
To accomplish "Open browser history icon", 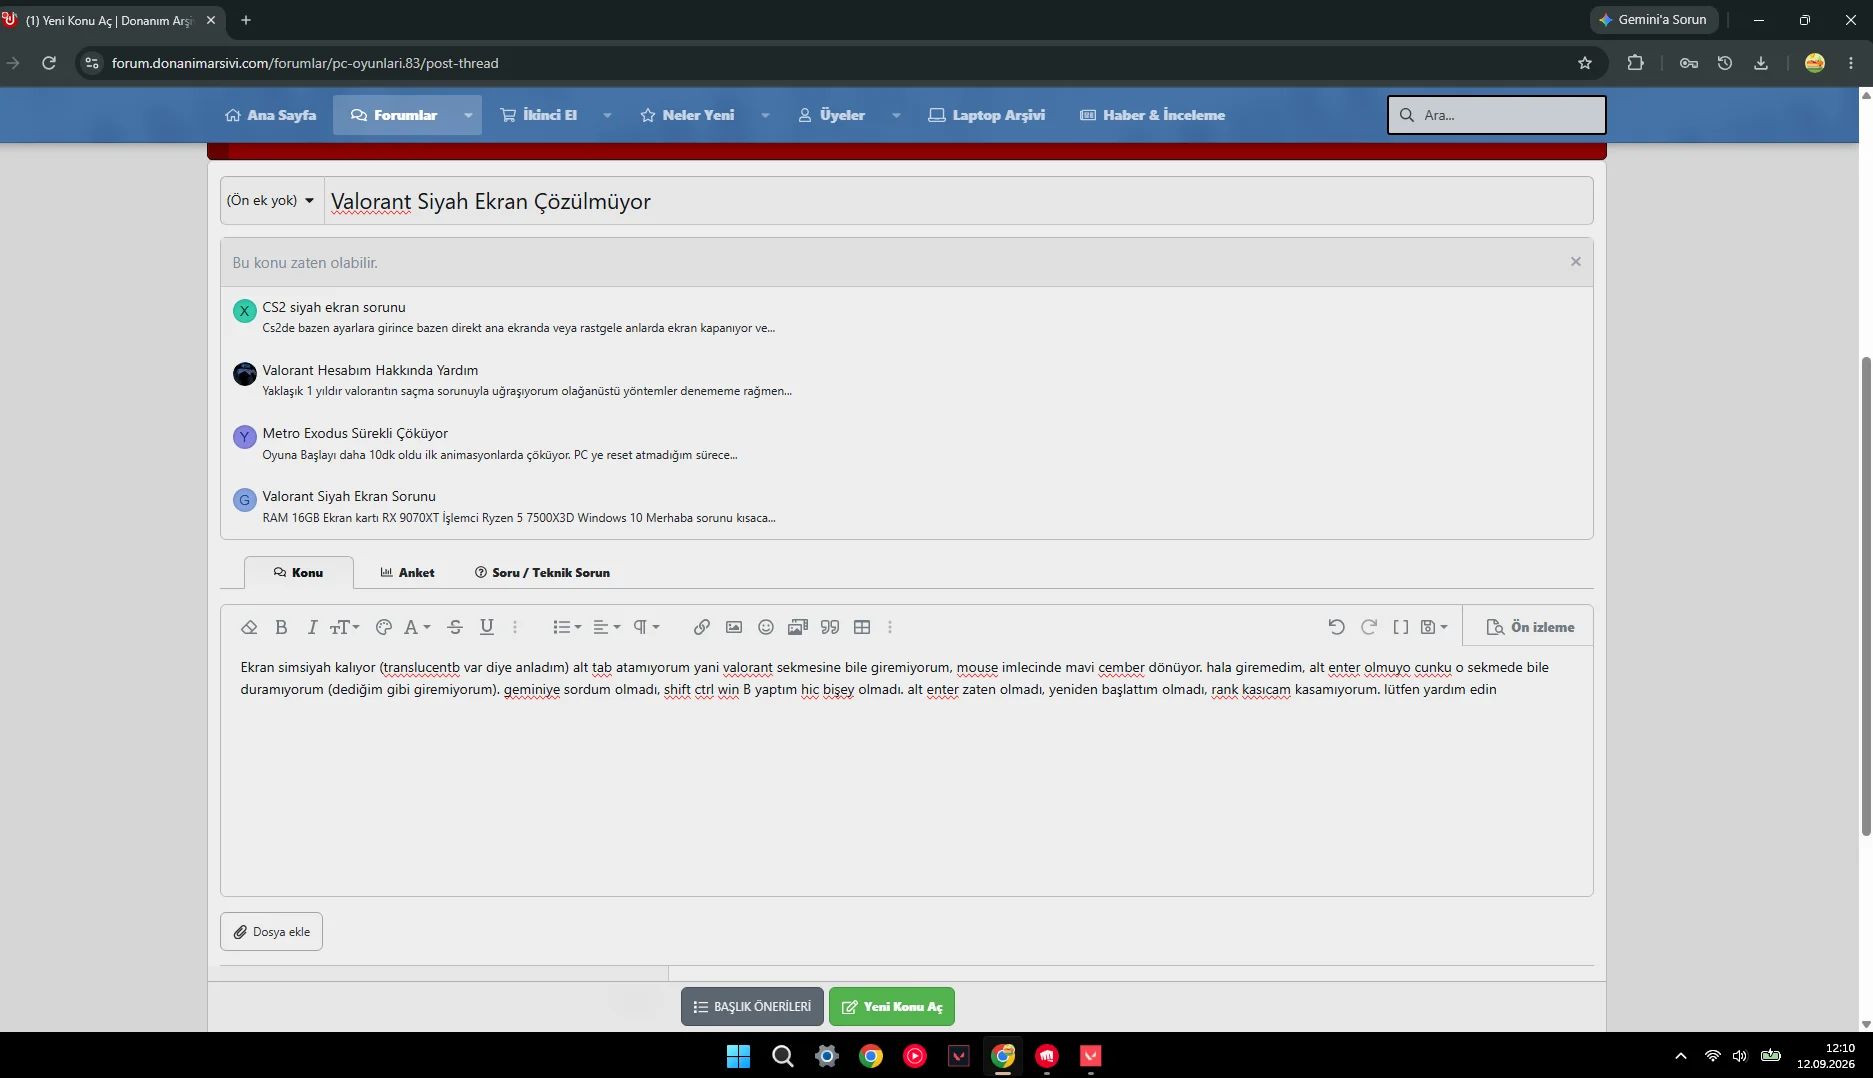I will pos(1725,63).
